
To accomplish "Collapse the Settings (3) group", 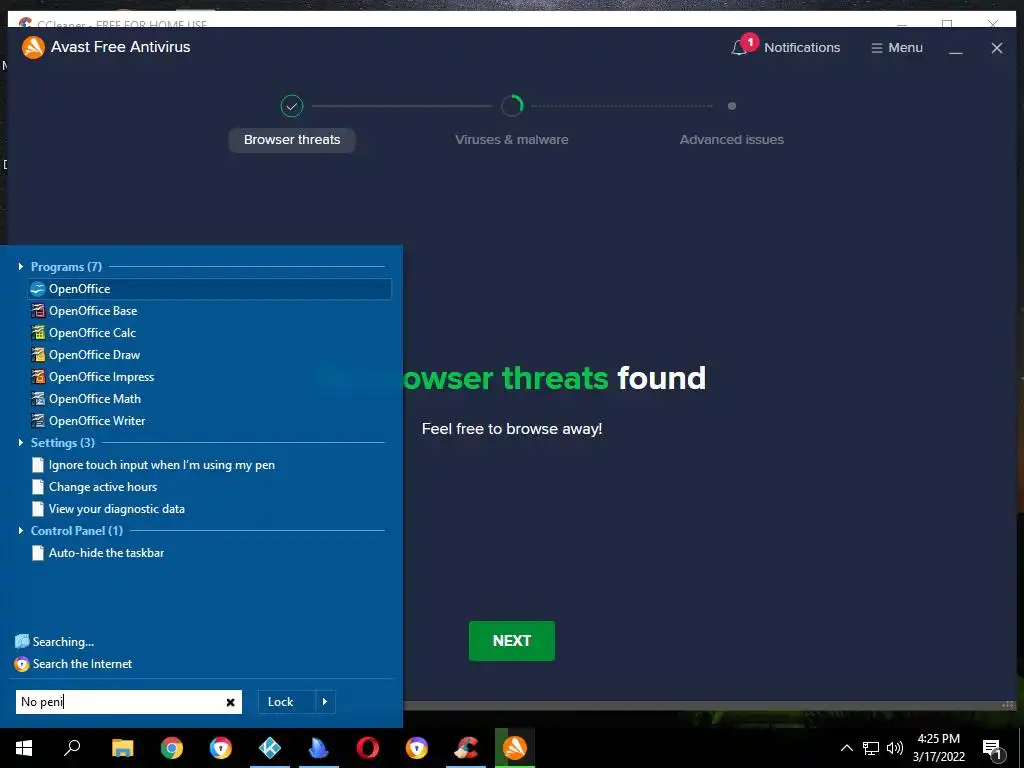I will (21, 443).
